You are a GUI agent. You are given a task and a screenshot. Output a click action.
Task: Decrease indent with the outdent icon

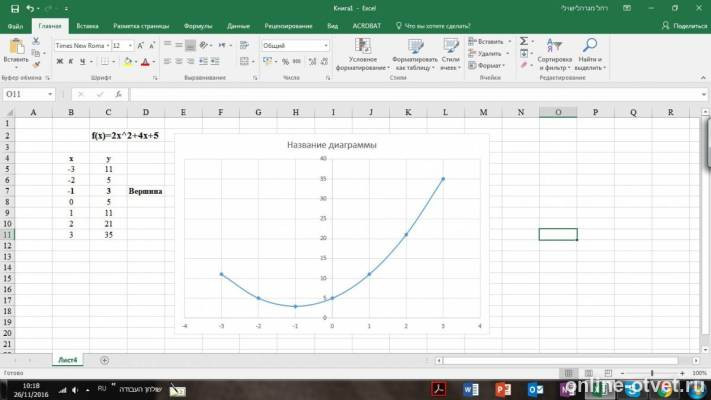click(x=203, y=61)
